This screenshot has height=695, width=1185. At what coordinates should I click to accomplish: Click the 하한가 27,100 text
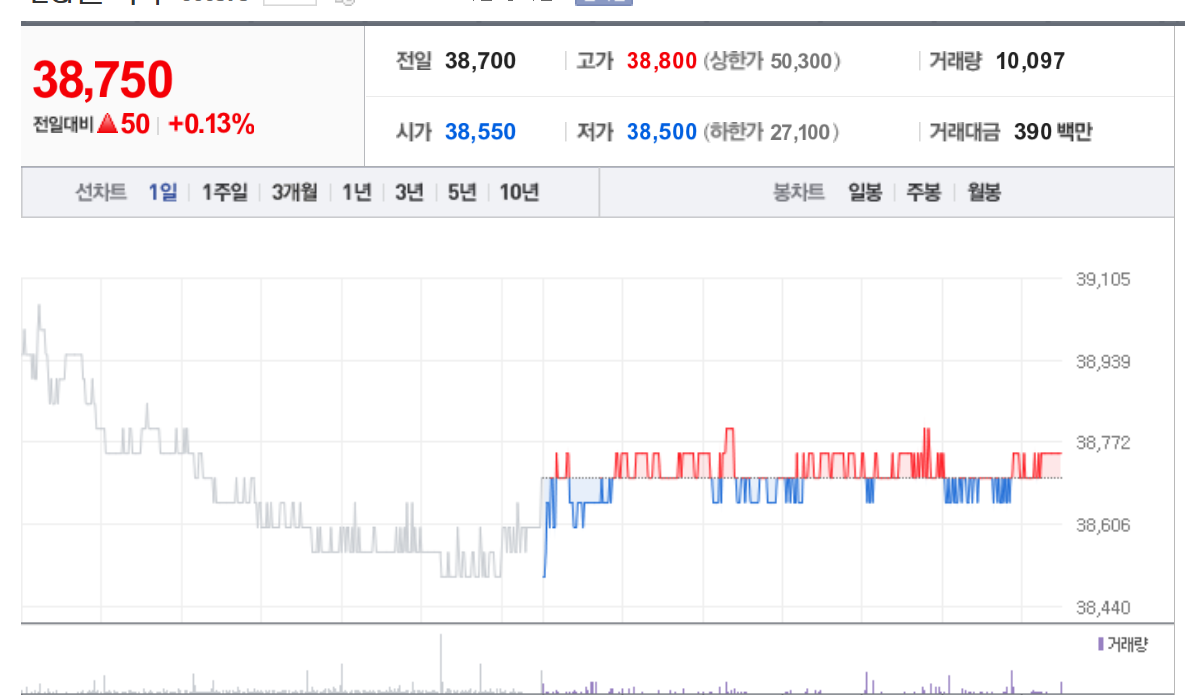pyautogui.click(x=772, y=132)
